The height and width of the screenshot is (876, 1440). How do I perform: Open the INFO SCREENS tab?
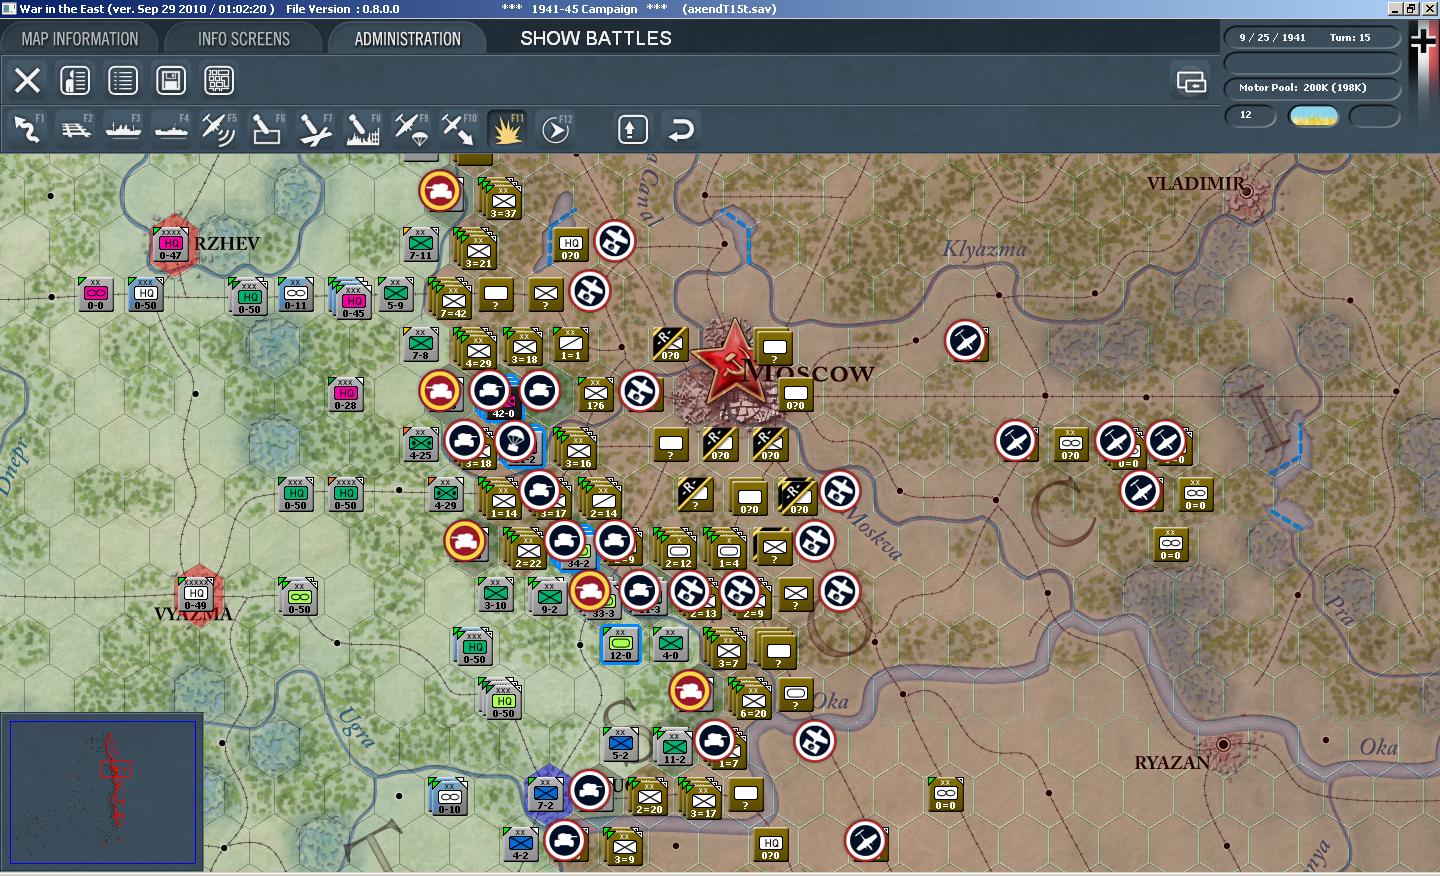tap(243, 39)
